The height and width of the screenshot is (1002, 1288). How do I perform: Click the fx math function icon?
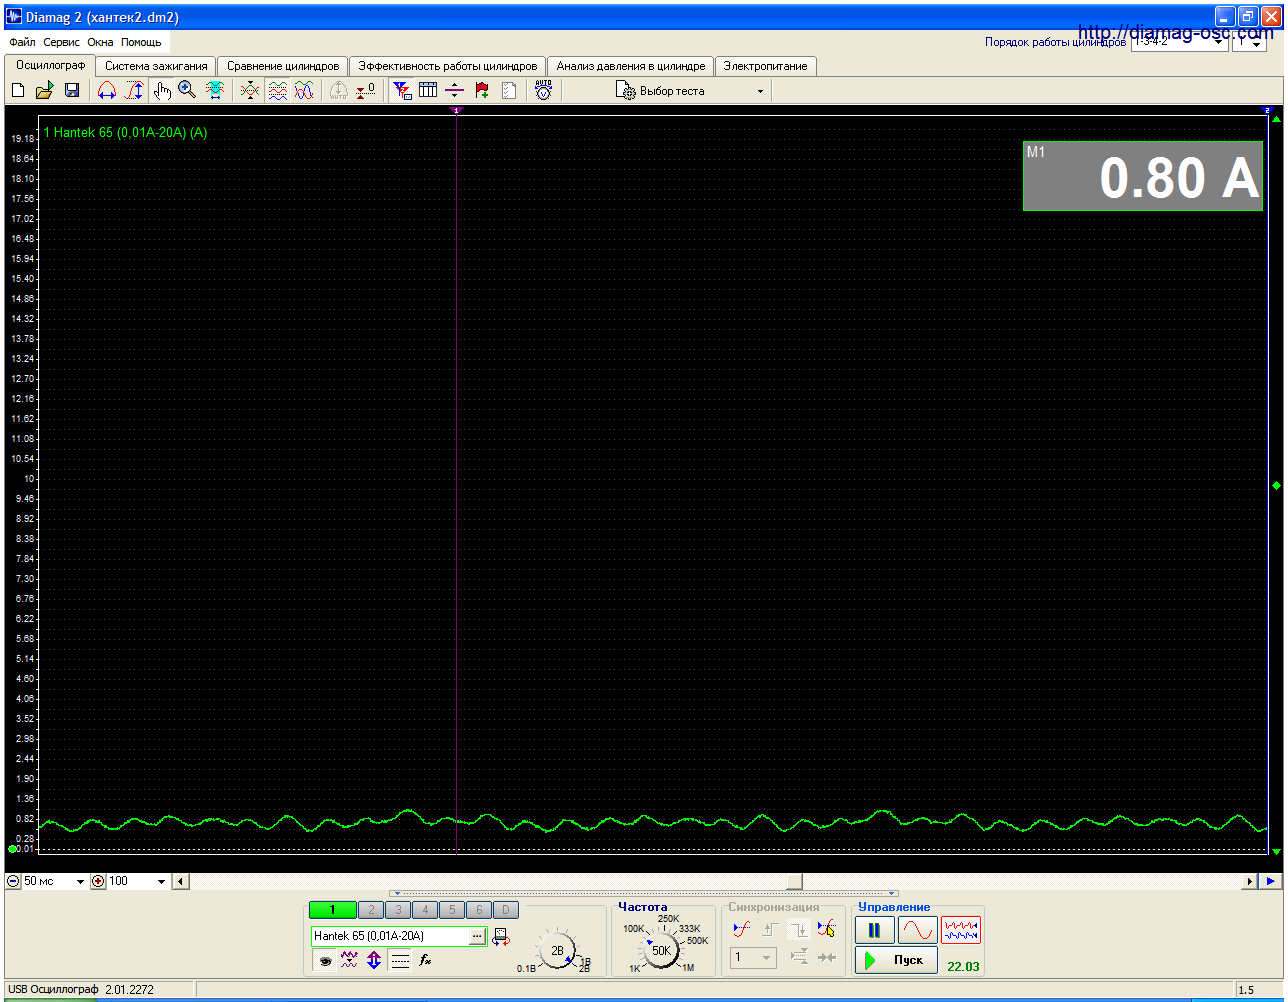coord(425,960)
